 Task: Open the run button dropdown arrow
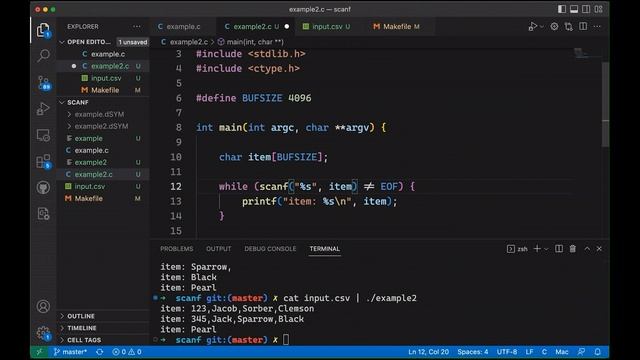click(542, 27)
